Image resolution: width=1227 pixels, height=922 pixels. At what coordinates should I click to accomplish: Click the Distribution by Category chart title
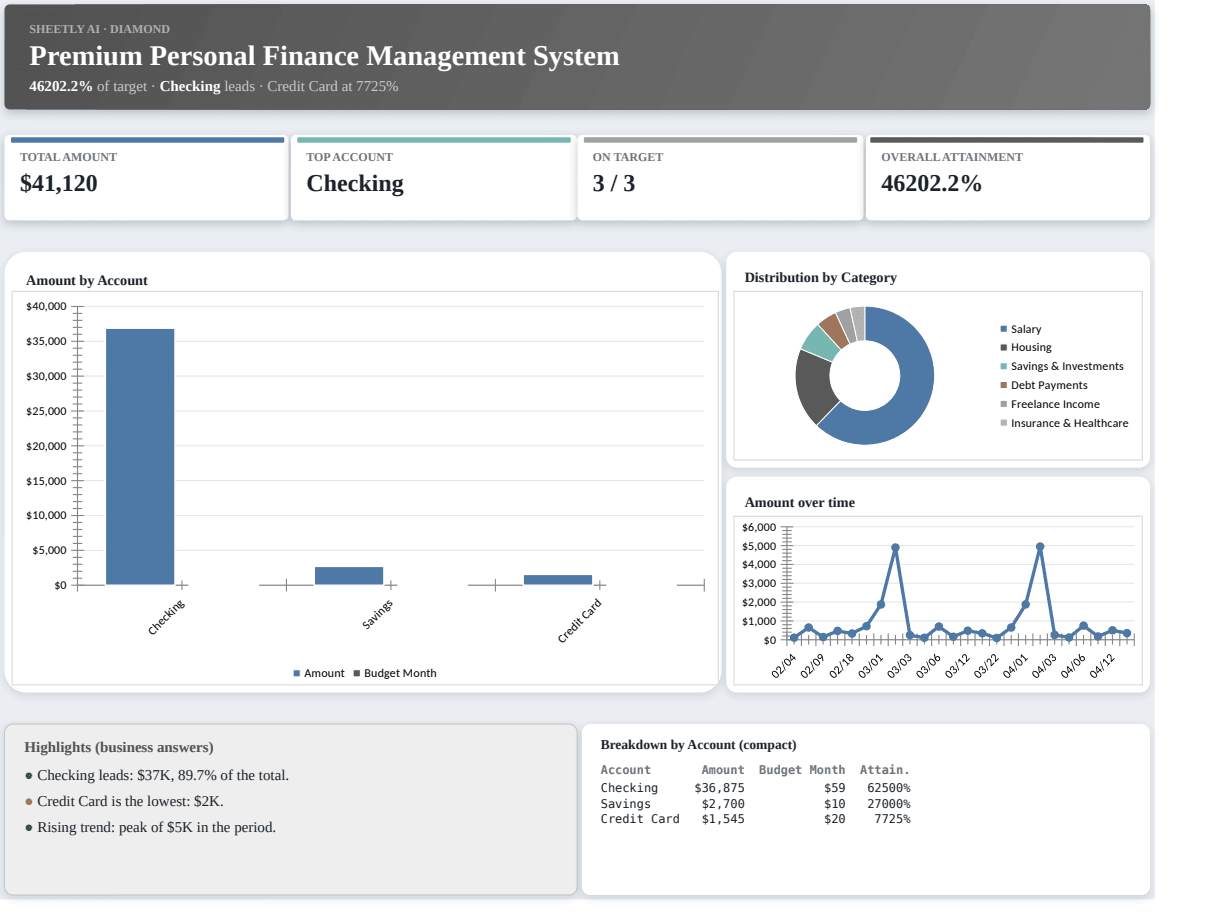[x=821, y=278]
